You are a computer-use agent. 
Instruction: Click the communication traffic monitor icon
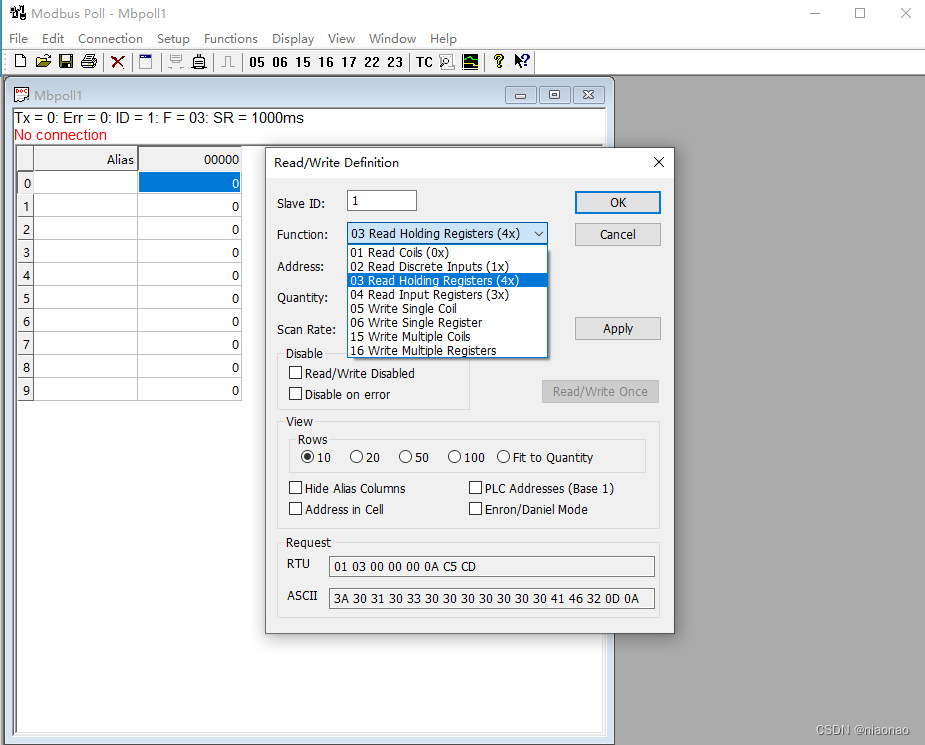pos(447,62)
